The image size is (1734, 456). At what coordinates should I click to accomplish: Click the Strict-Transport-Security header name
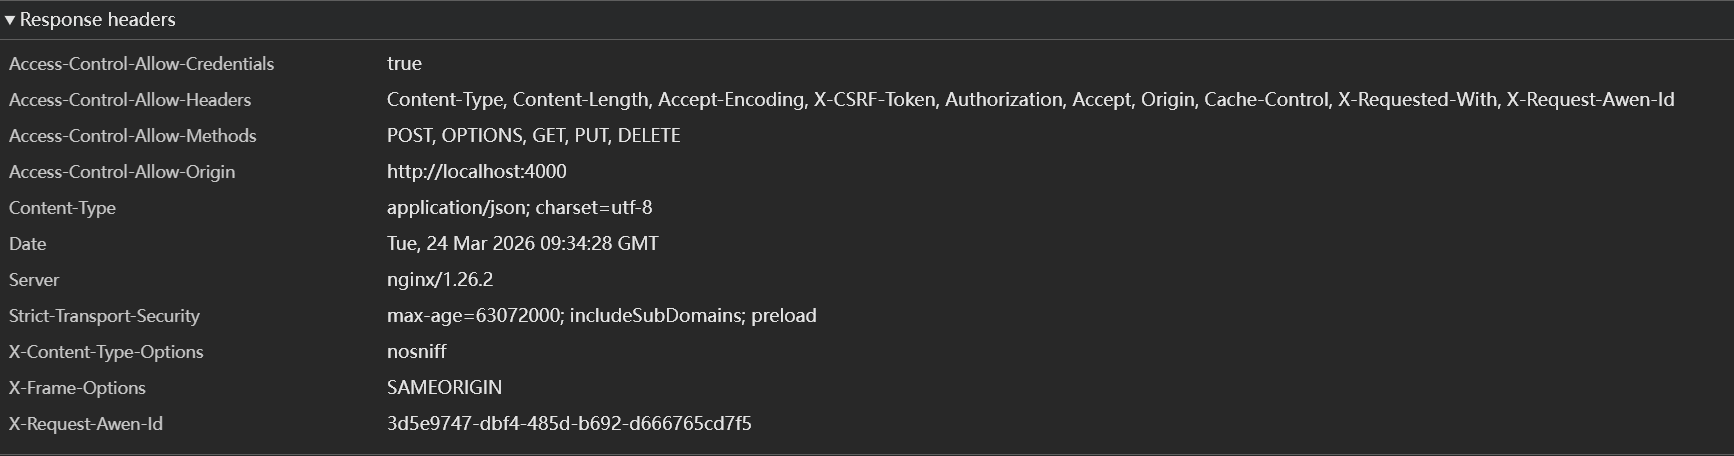coord(104,316)
